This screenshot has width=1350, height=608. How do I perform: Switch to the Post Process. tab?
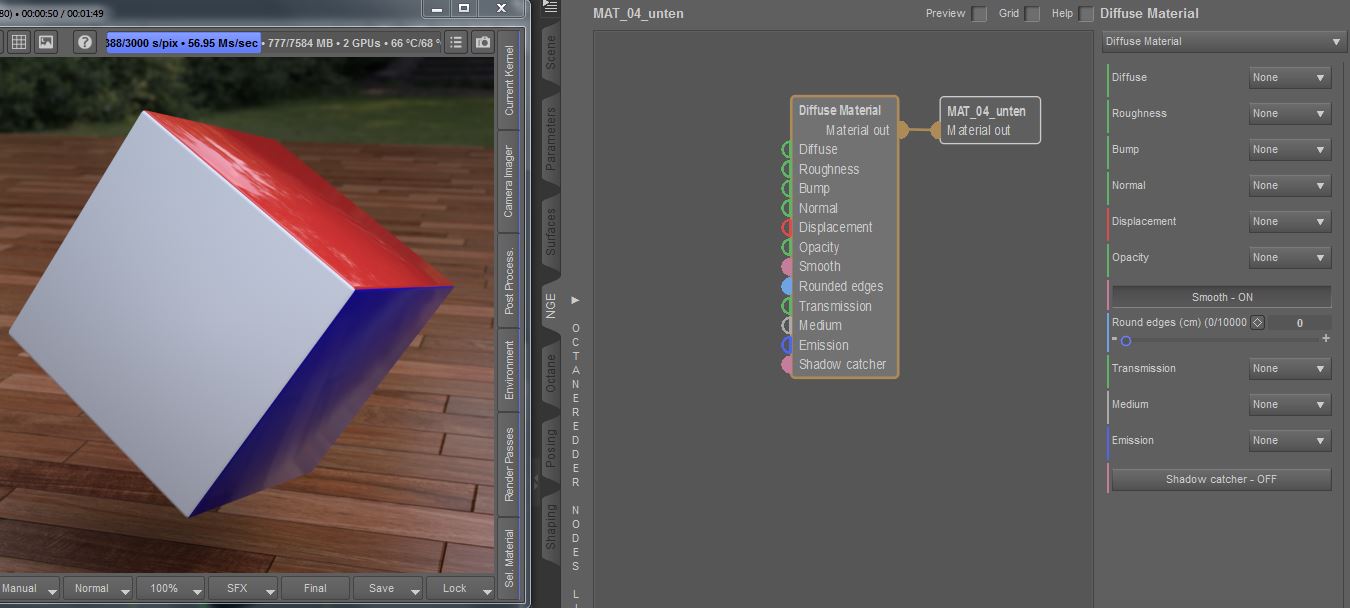509,281
